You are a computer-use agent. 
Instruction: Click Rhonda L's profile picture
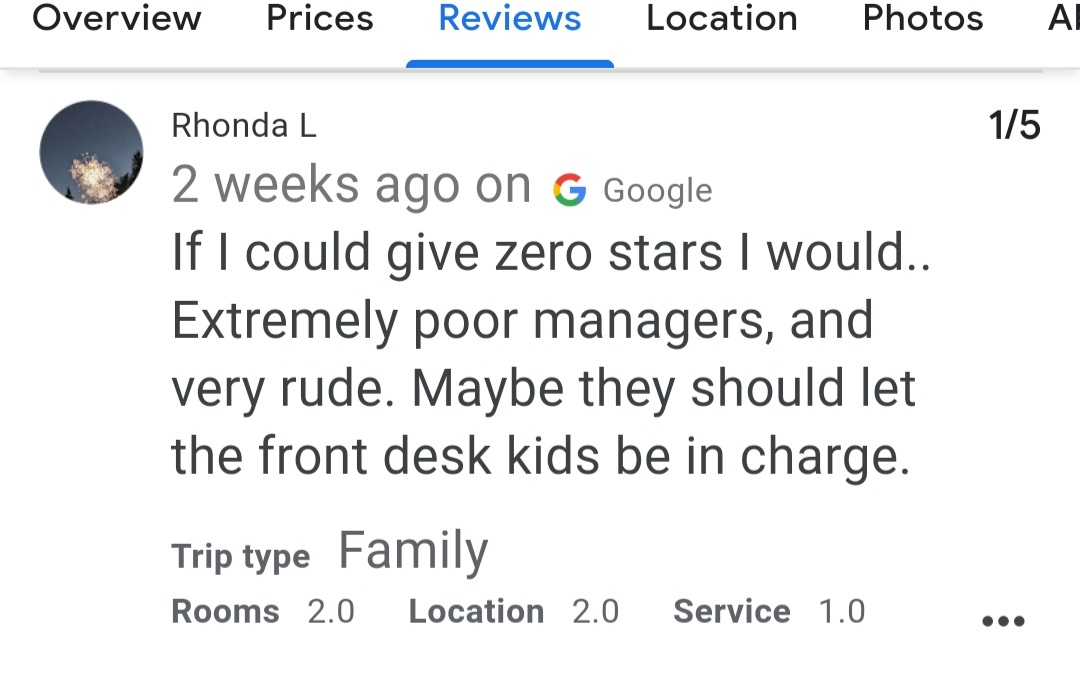91,152
